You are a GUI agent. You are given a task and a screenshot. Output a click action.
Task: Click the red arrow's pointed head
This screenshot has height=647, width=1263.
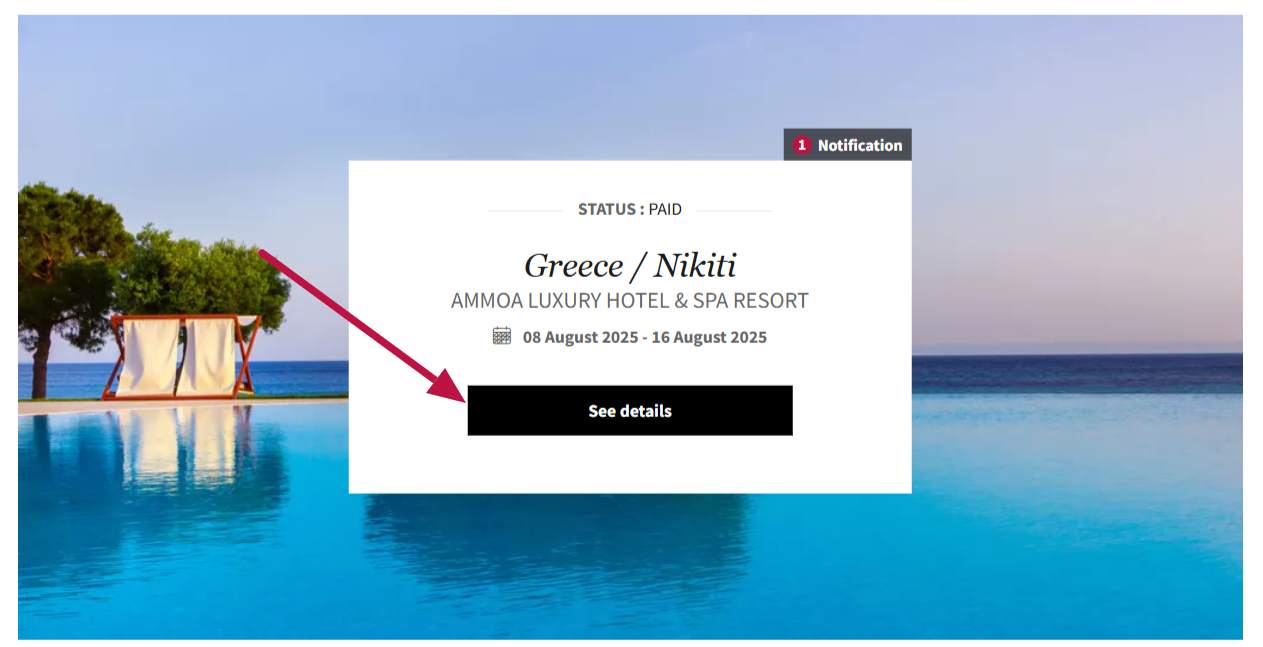(449, 384)
